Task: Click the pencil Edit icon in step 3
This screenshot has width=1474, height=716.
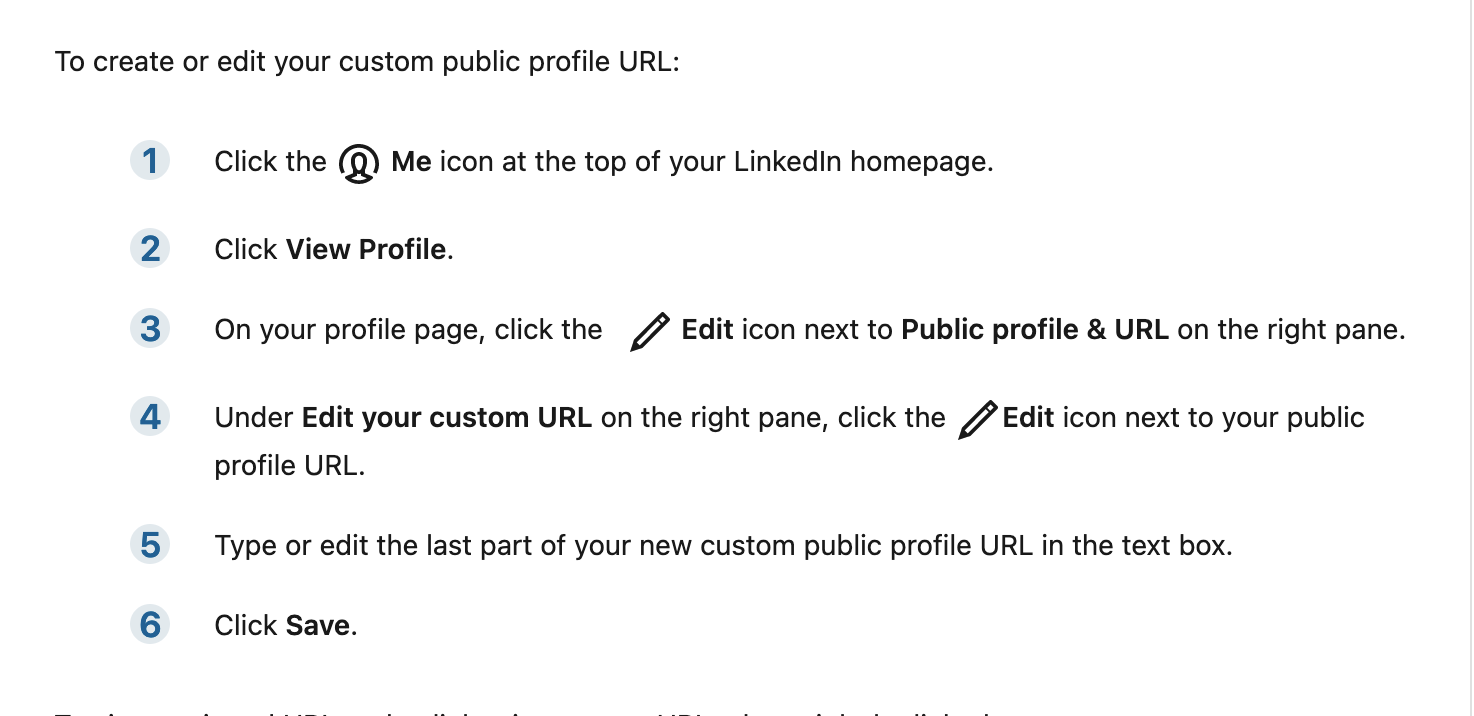Action: pyautogui.click(x=650, y=331)
